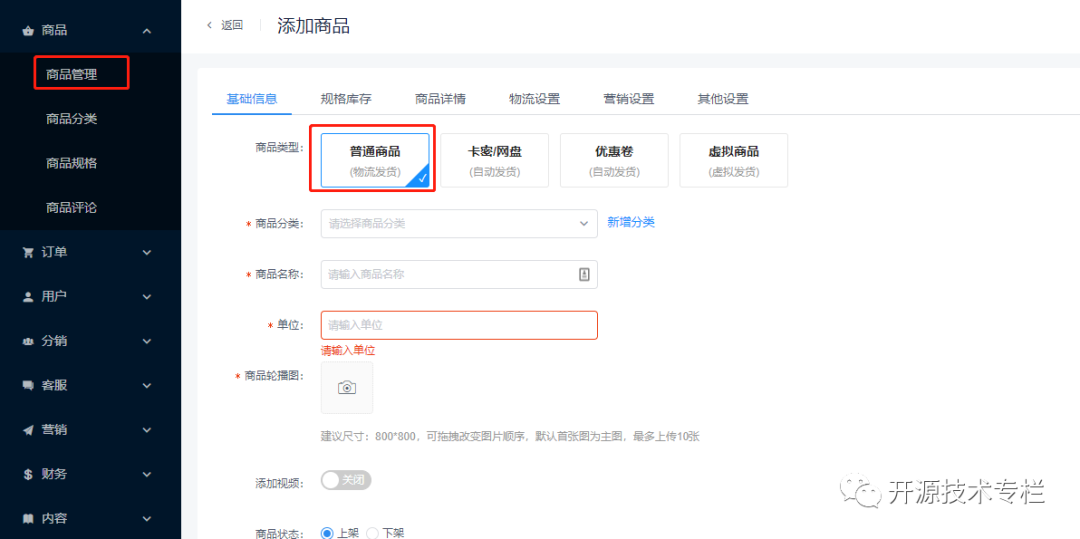1080x539 pixels.
Task: Expand the 分销 menu chevron
Action: coord(146,341)
